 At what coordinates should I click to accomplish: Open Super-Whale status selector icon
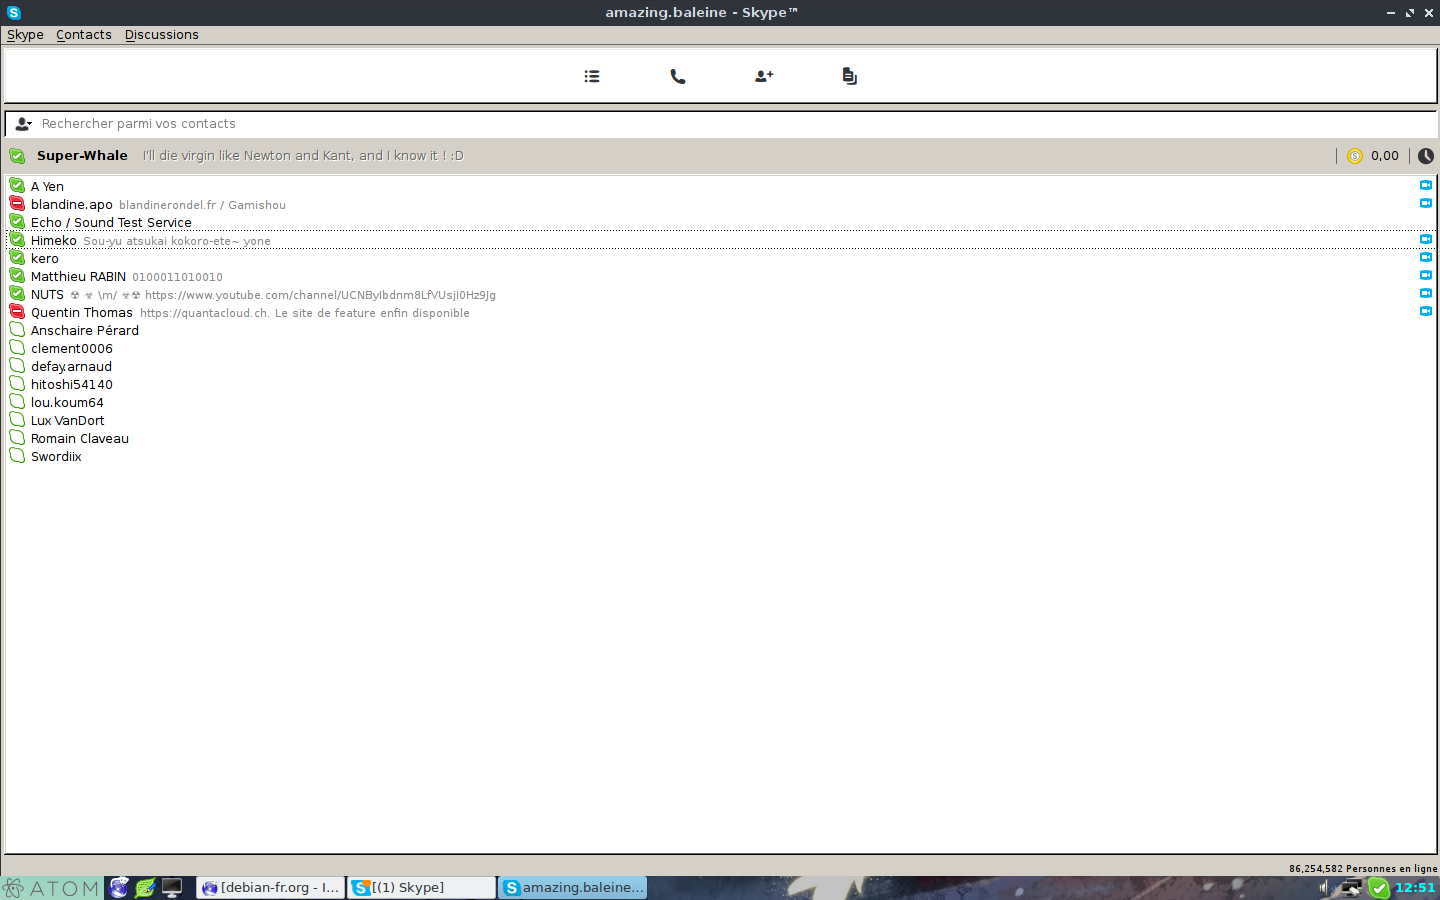click(x=17, y=156)
